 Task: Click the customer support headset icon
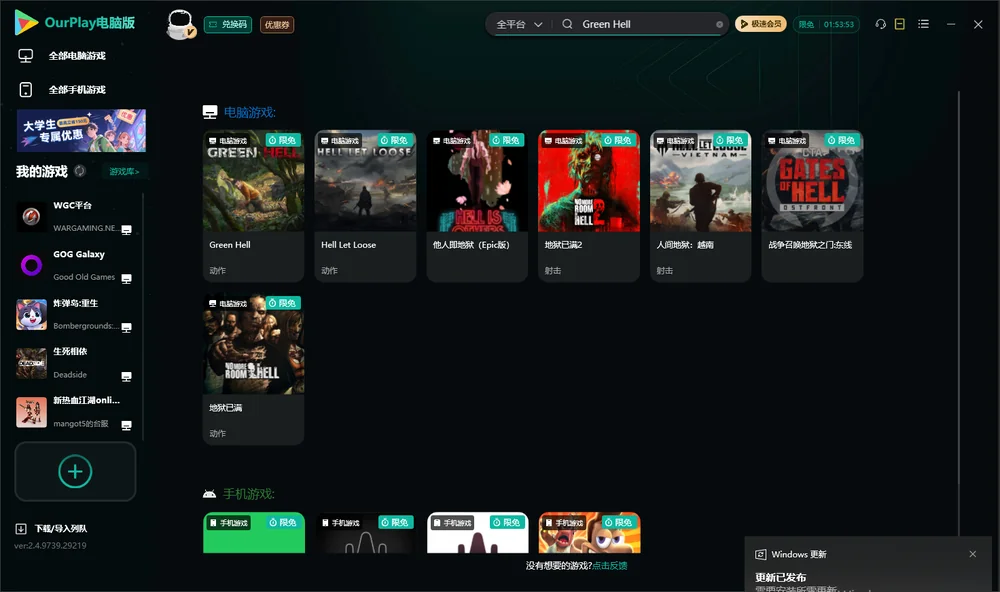[x=881, y=24]
